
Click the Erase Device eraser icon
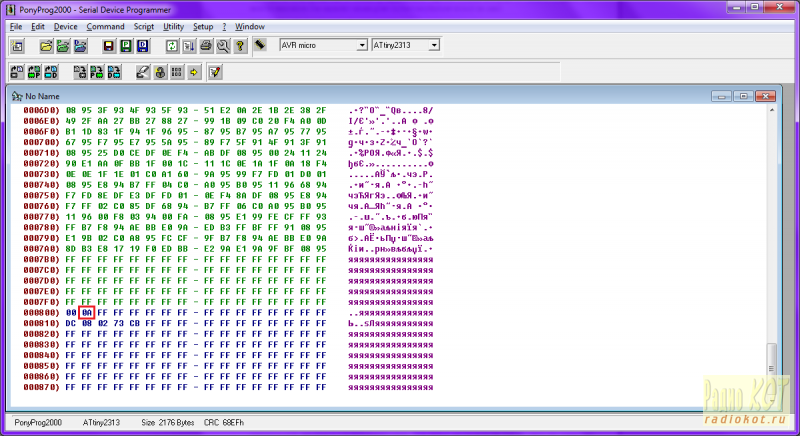143,72
